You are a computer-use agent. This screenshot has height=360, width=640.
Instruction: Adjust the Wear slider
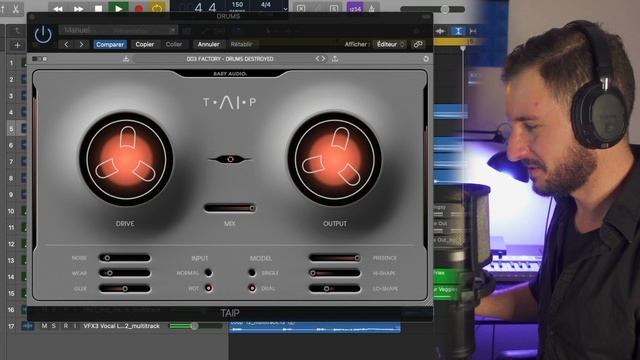pos(124,273)
